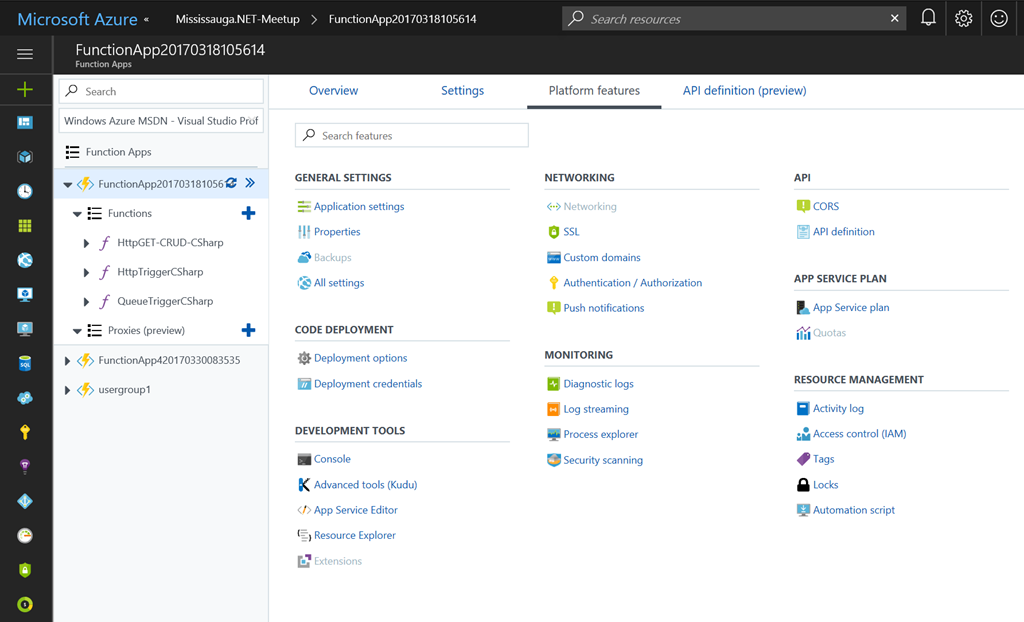Click the notifications bell icon
The height and width of the screenshot is (622, 1024).
click(928, 18)
